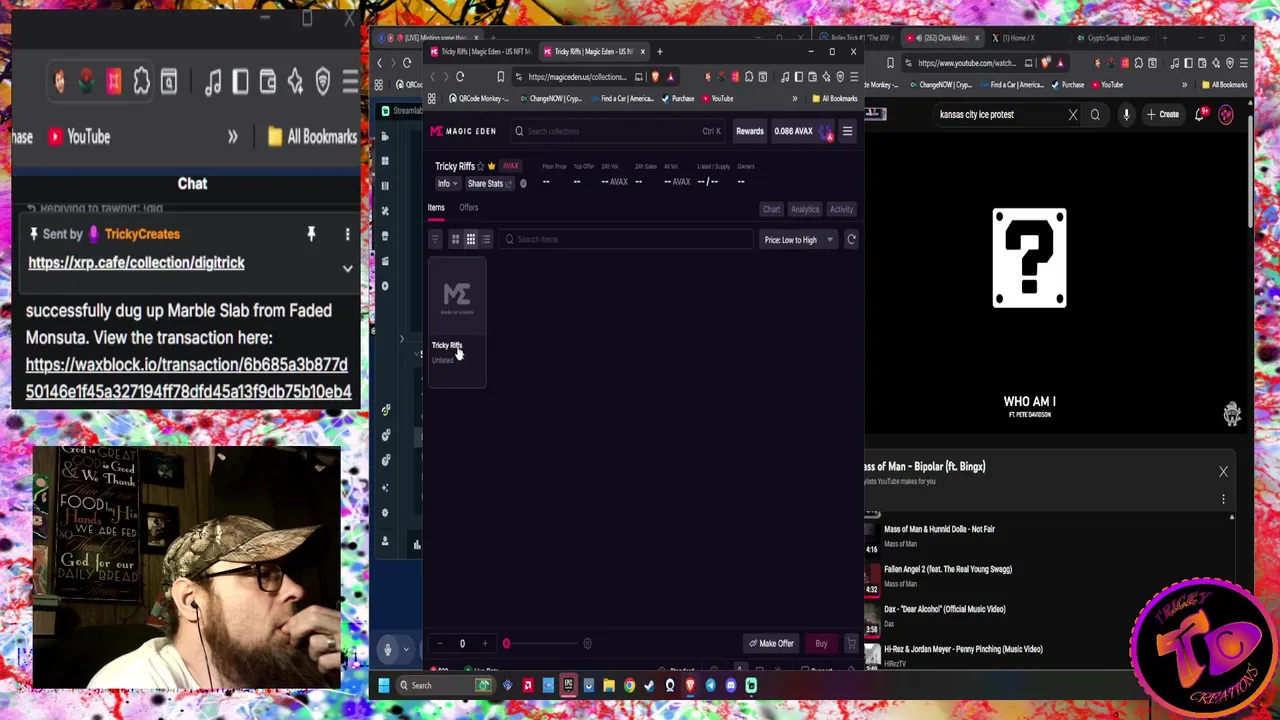Image resolution: width=1280 pixels, height=720 pixels.
Task: Open the Analytics tab
Action: click(805, 209)
